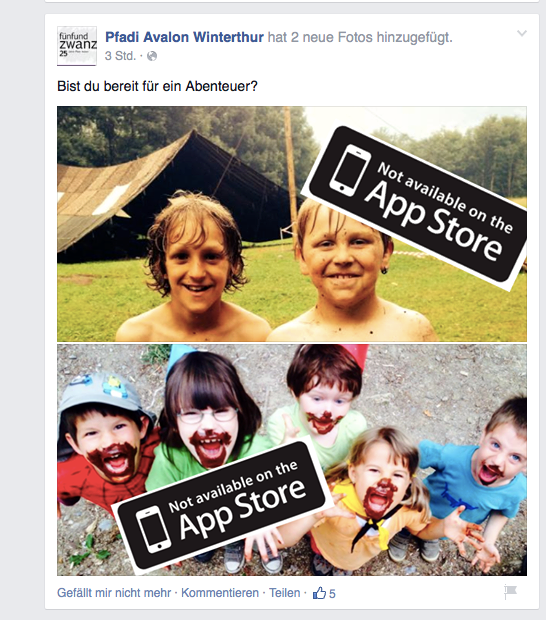
Task: Click "App Store" text on the tent photo badge
Action: pyautogui.click(x=433, y=221)
